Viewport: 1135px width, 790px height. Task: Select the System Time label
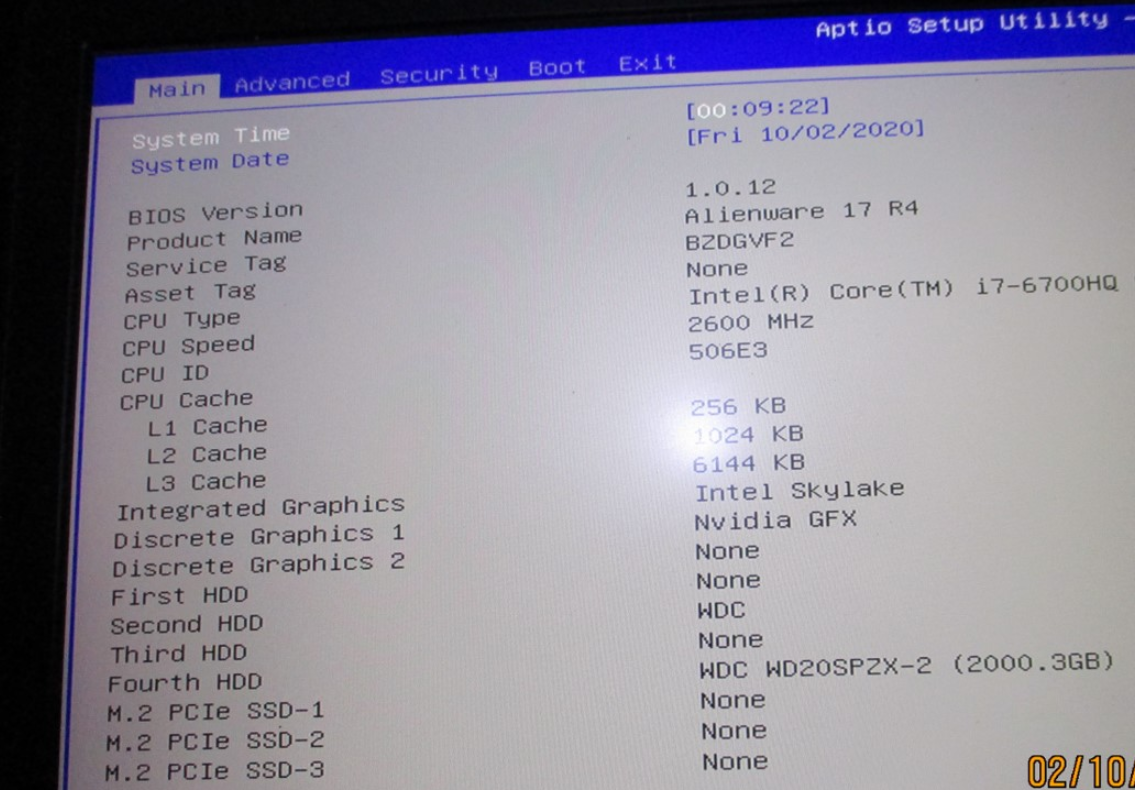[211, 136]
